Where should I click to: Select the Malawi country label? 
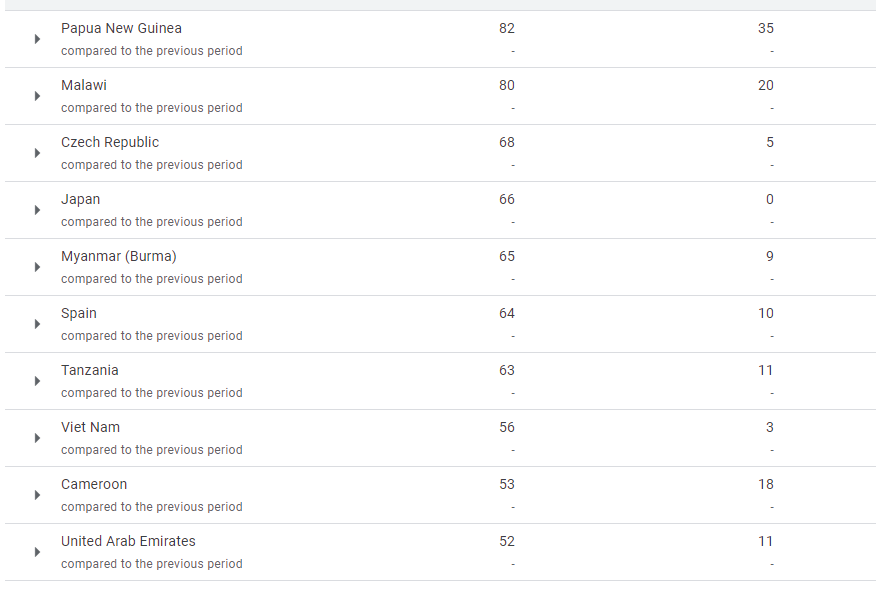84,85
